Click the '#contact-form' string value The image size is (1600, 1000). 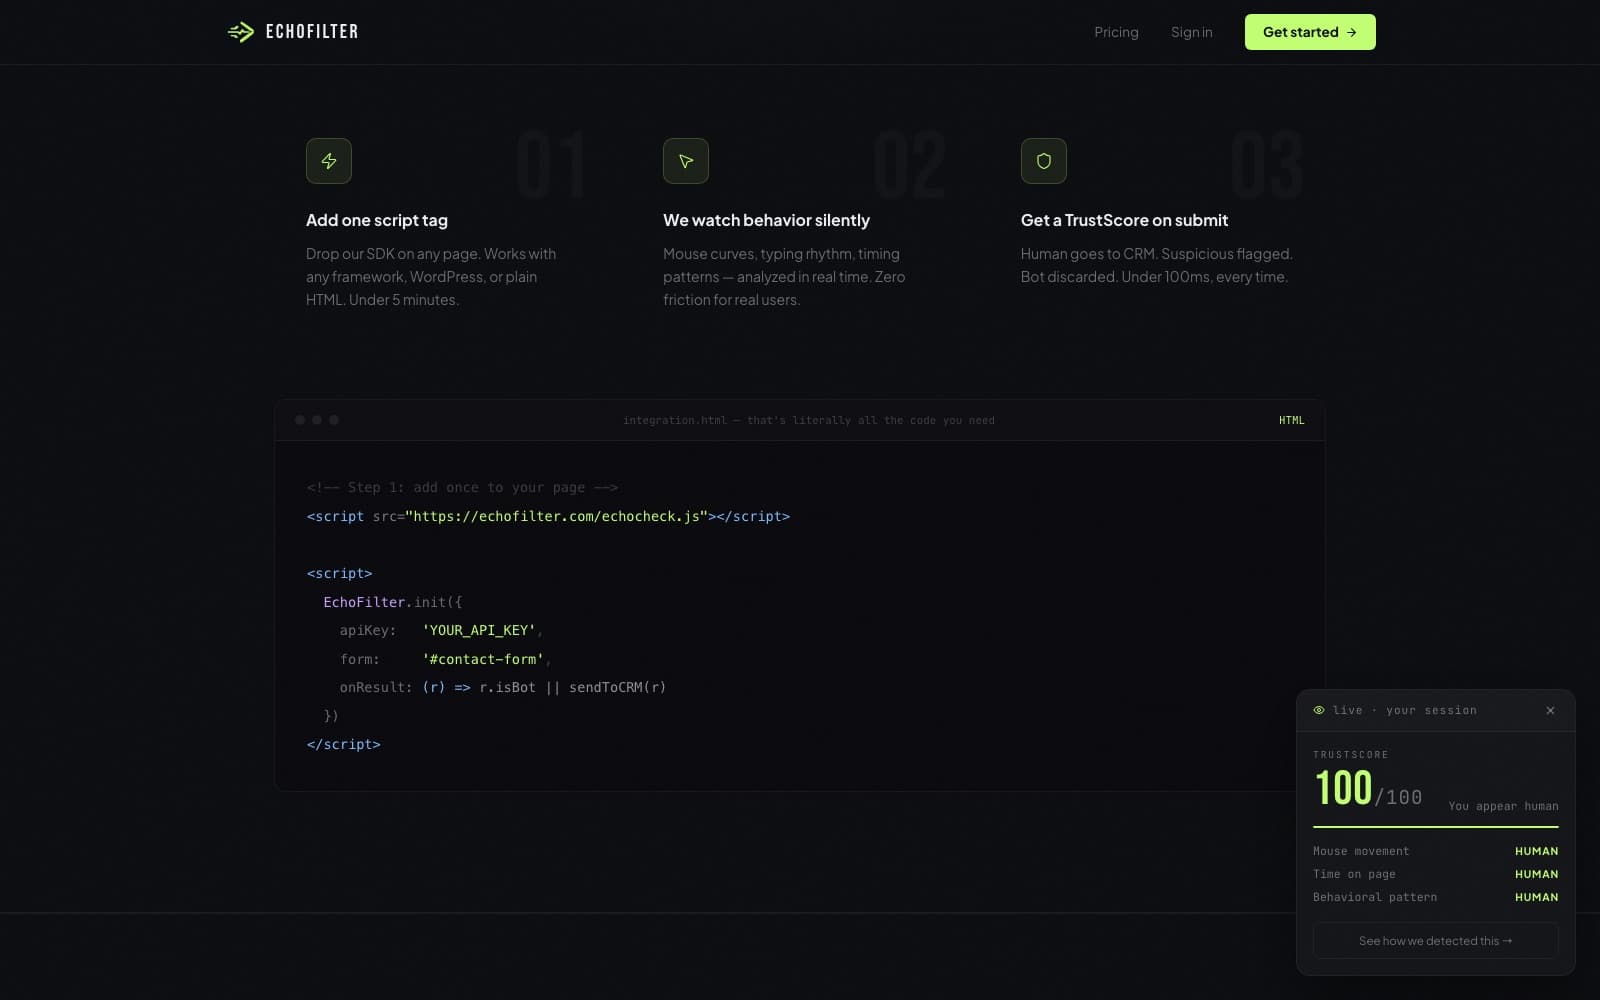[483, 659]
